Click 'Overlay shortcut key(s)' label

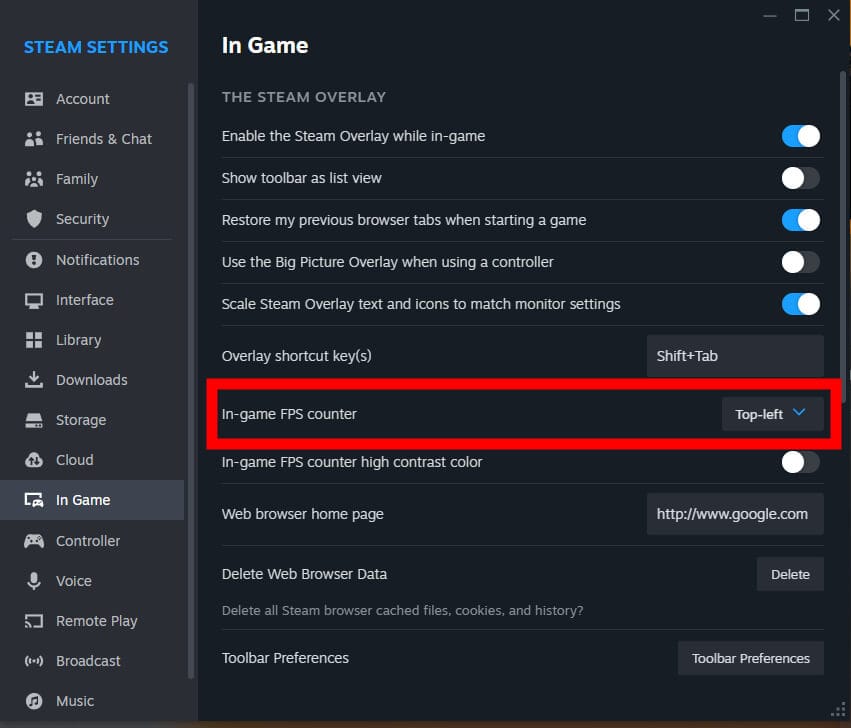tap(296, 356)
